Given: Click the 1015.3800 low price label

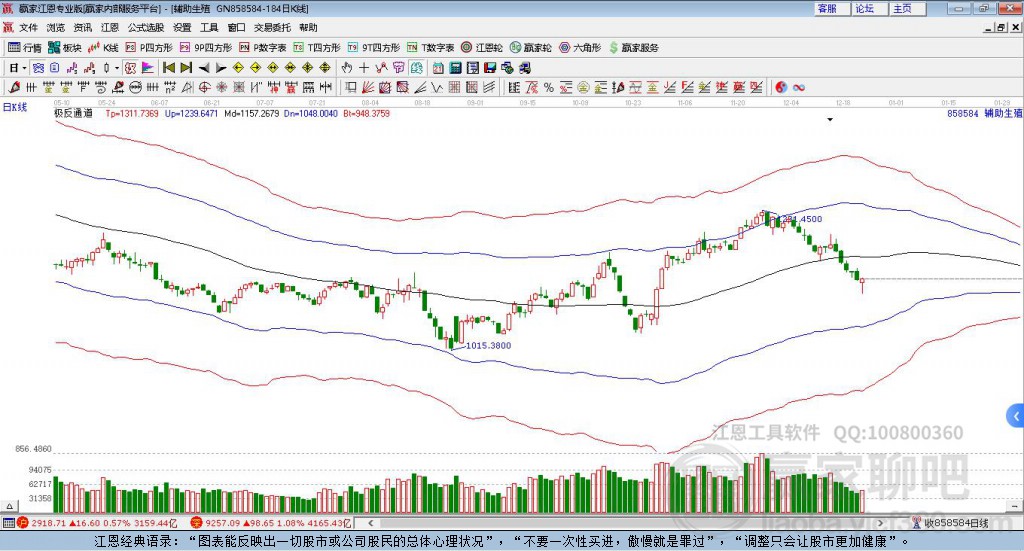Looking at the screenshot, I should click(x=488, y=345).
